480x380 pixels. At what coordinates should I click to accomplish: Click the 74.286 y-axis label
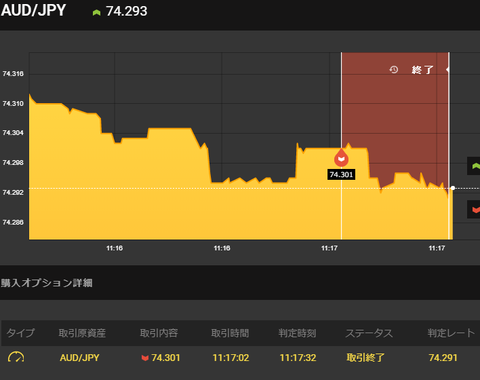point(13,222)
